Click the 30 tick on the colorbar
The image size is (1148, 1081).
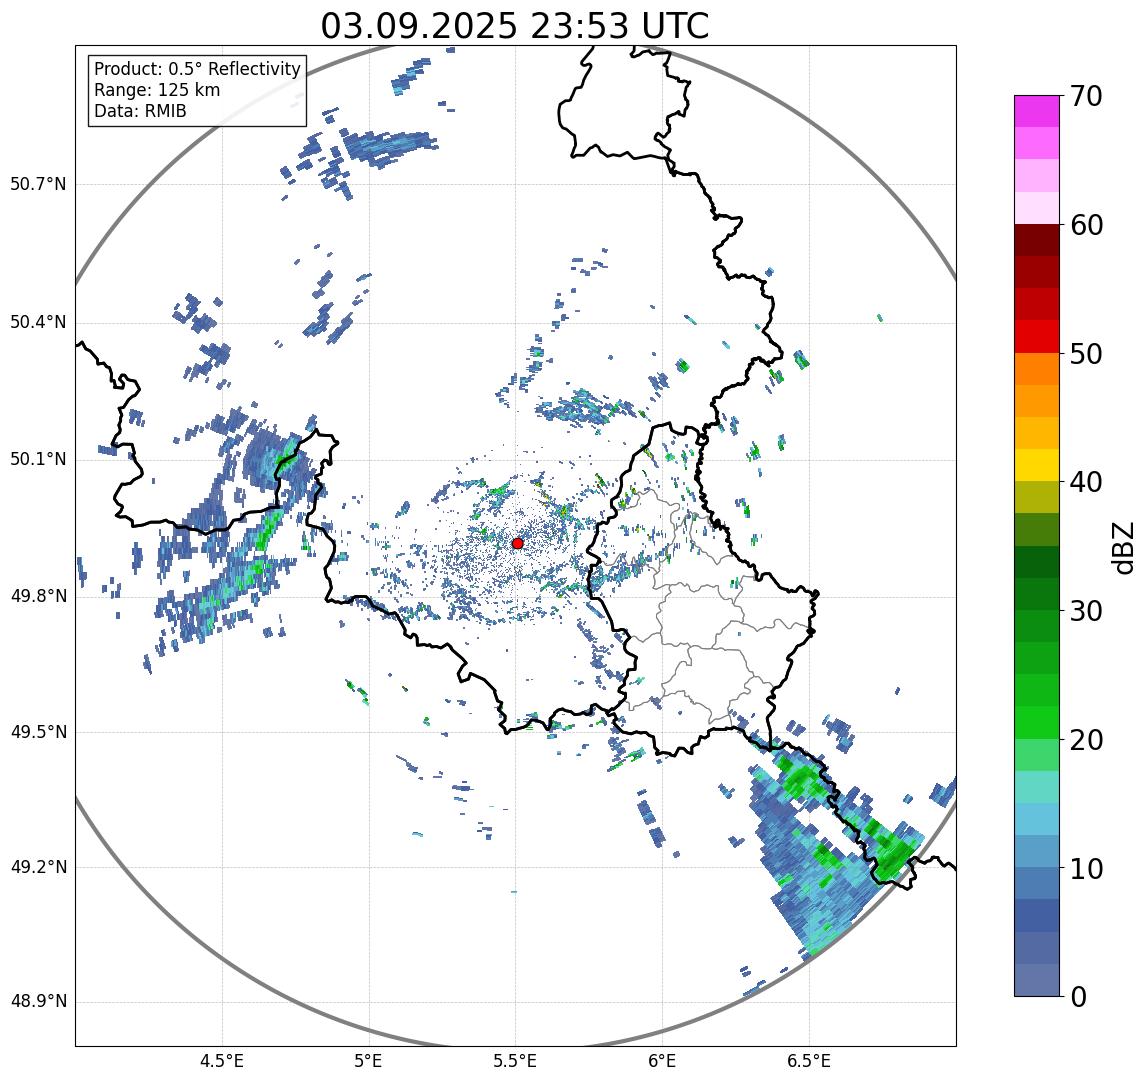1086,611
